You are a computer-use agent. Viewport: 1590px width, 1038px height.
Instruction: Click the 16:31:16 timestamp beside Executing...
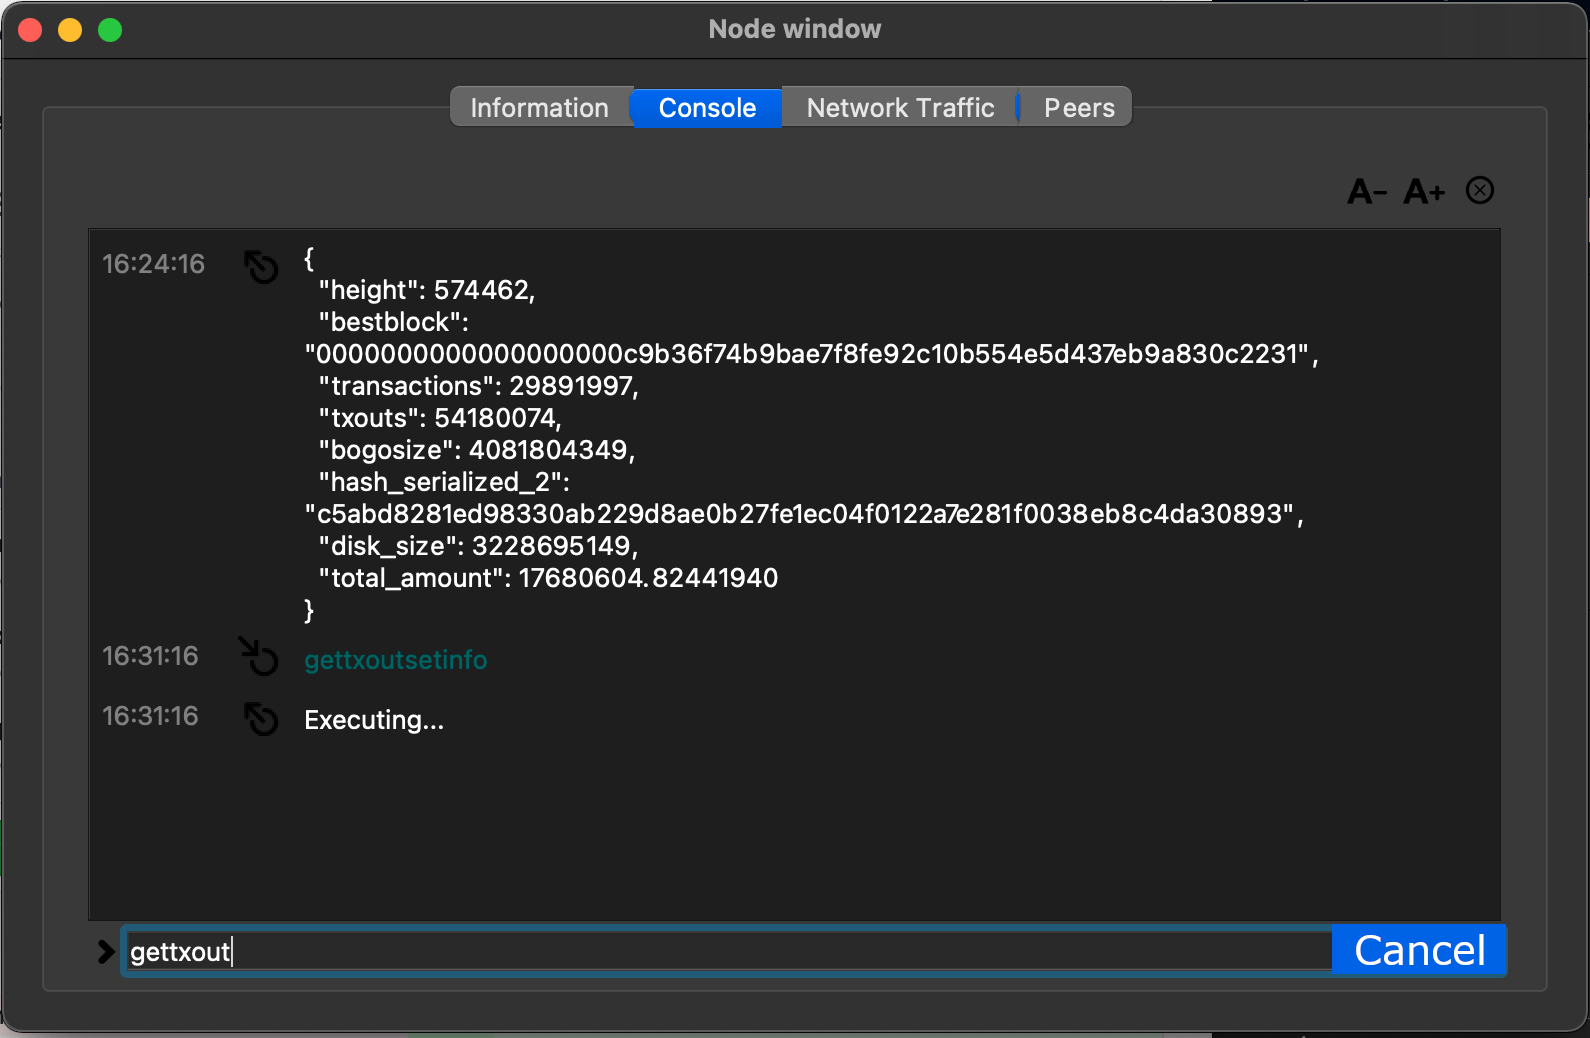(150, 716)
